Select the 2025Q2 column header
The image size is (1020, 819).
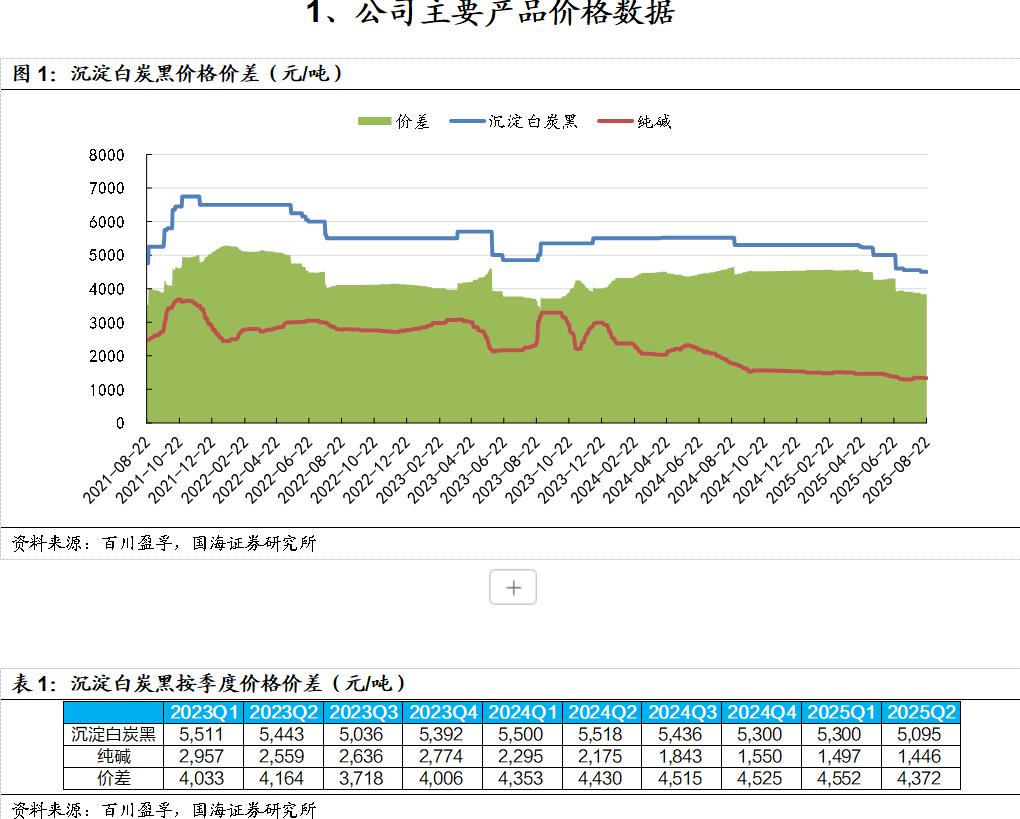tap(921, 712)
